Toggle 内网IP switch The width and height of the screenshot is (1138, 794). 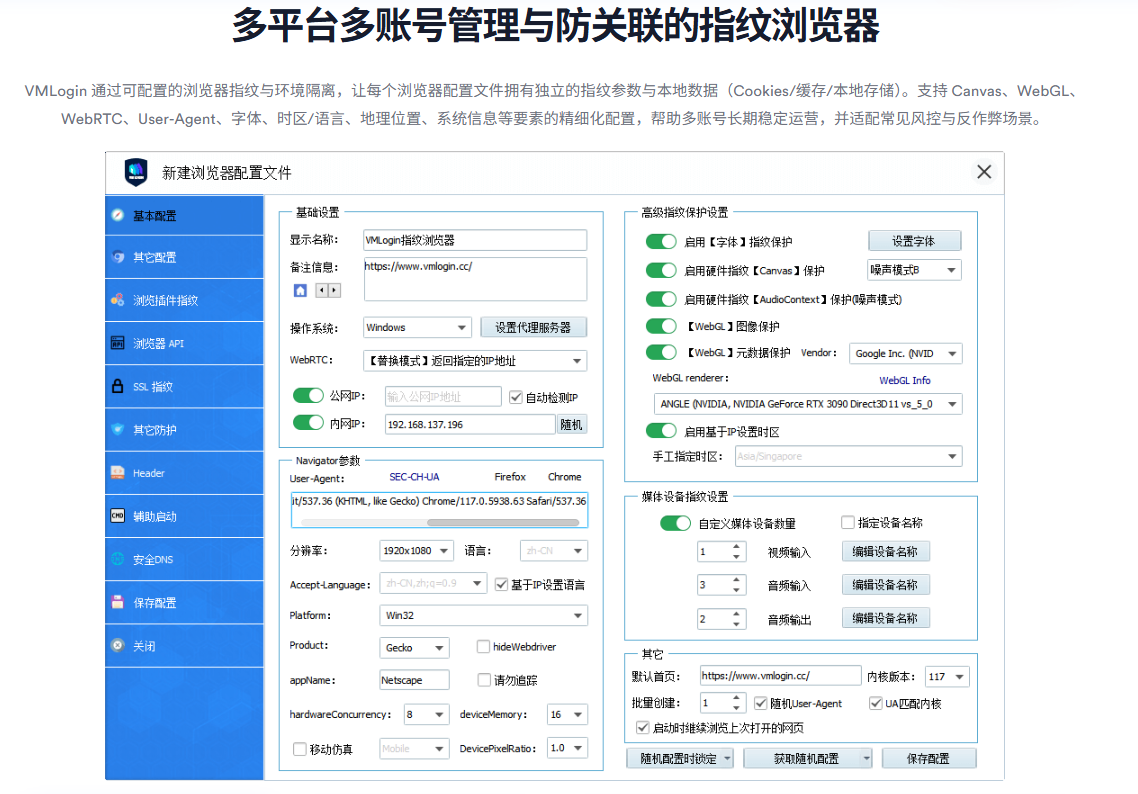click(x=308, y=422)
